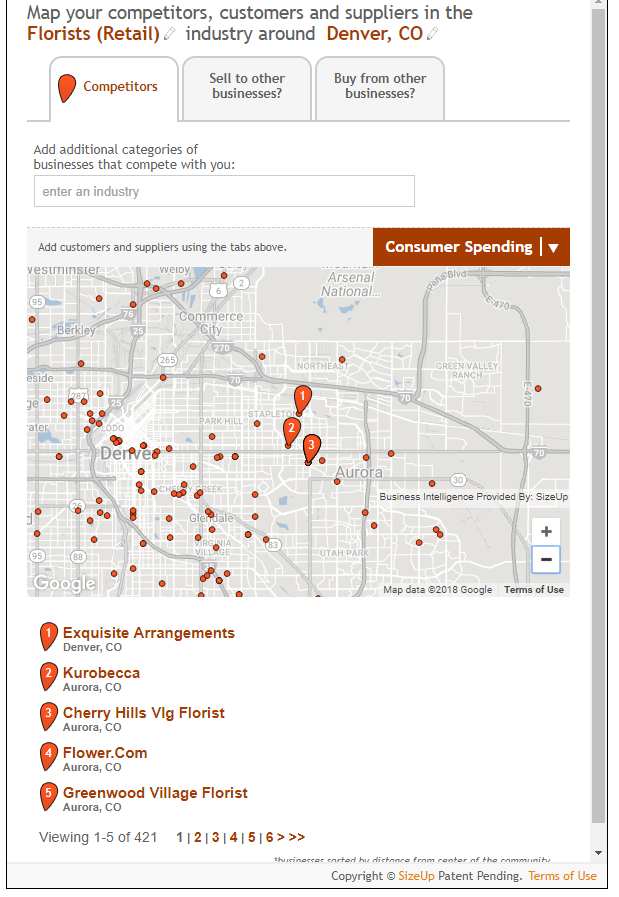Switch to the Competitors tab
The image size is (619, 897).
(x=113, y=87)
